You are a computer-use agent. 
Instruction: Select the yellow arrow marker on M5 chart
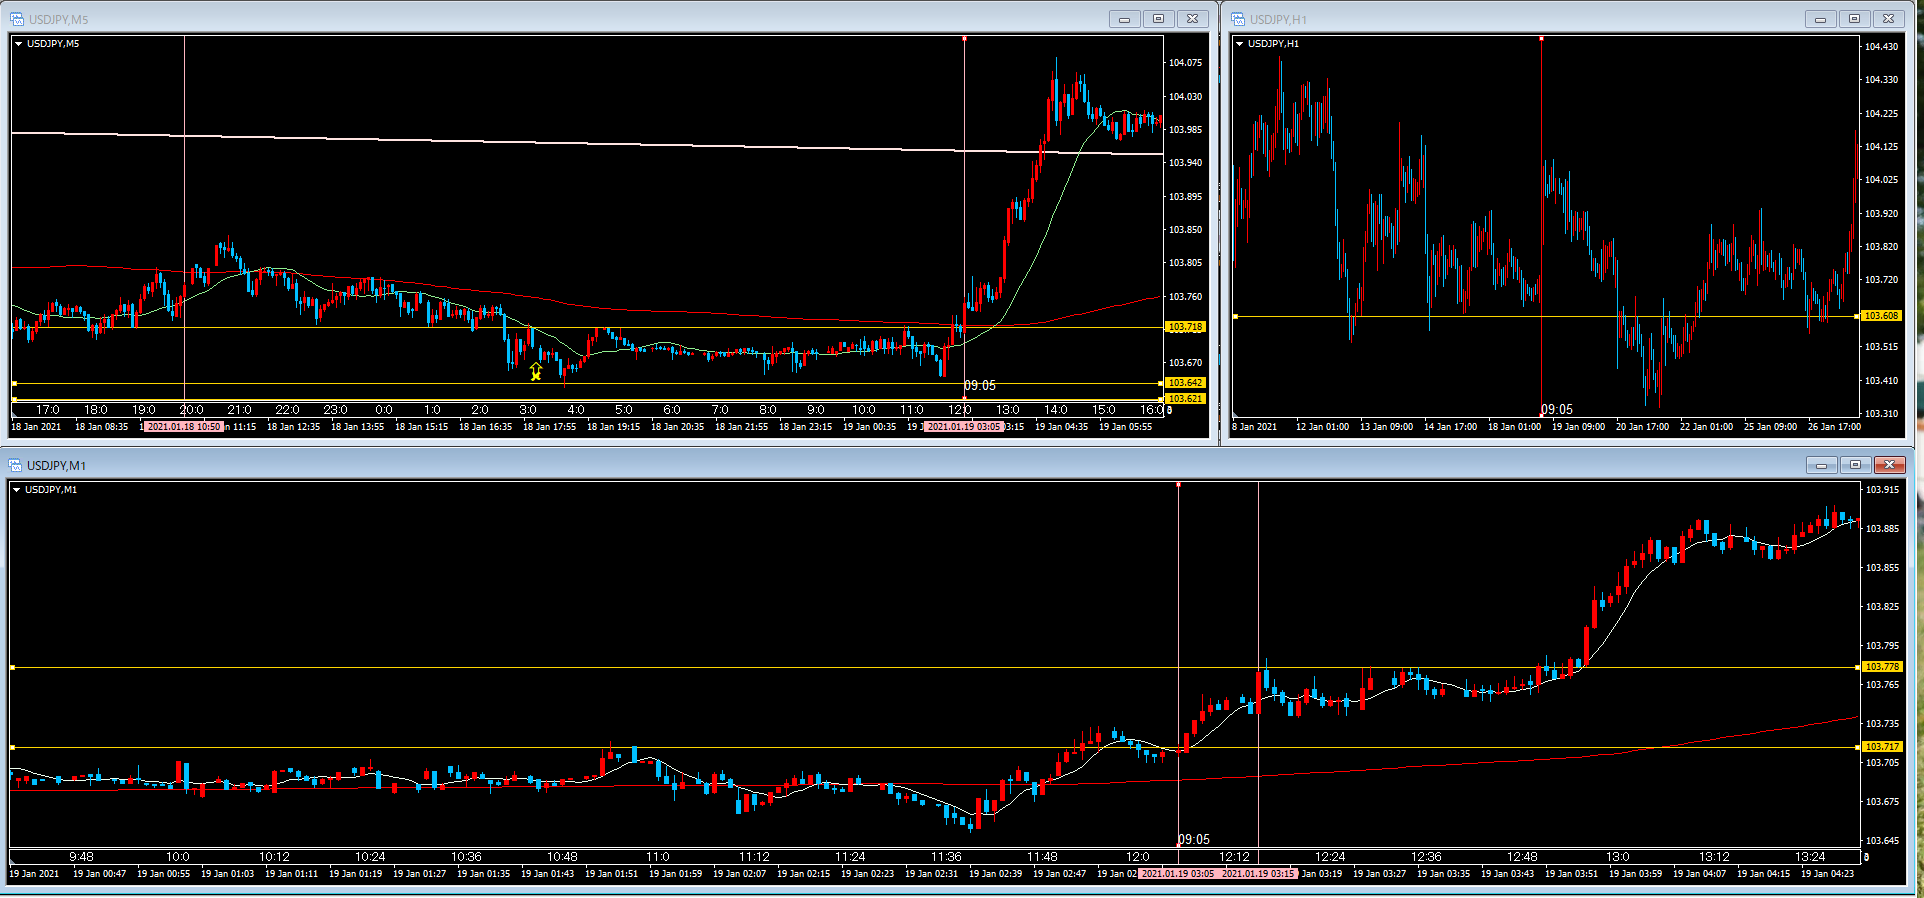pos(536,372)
